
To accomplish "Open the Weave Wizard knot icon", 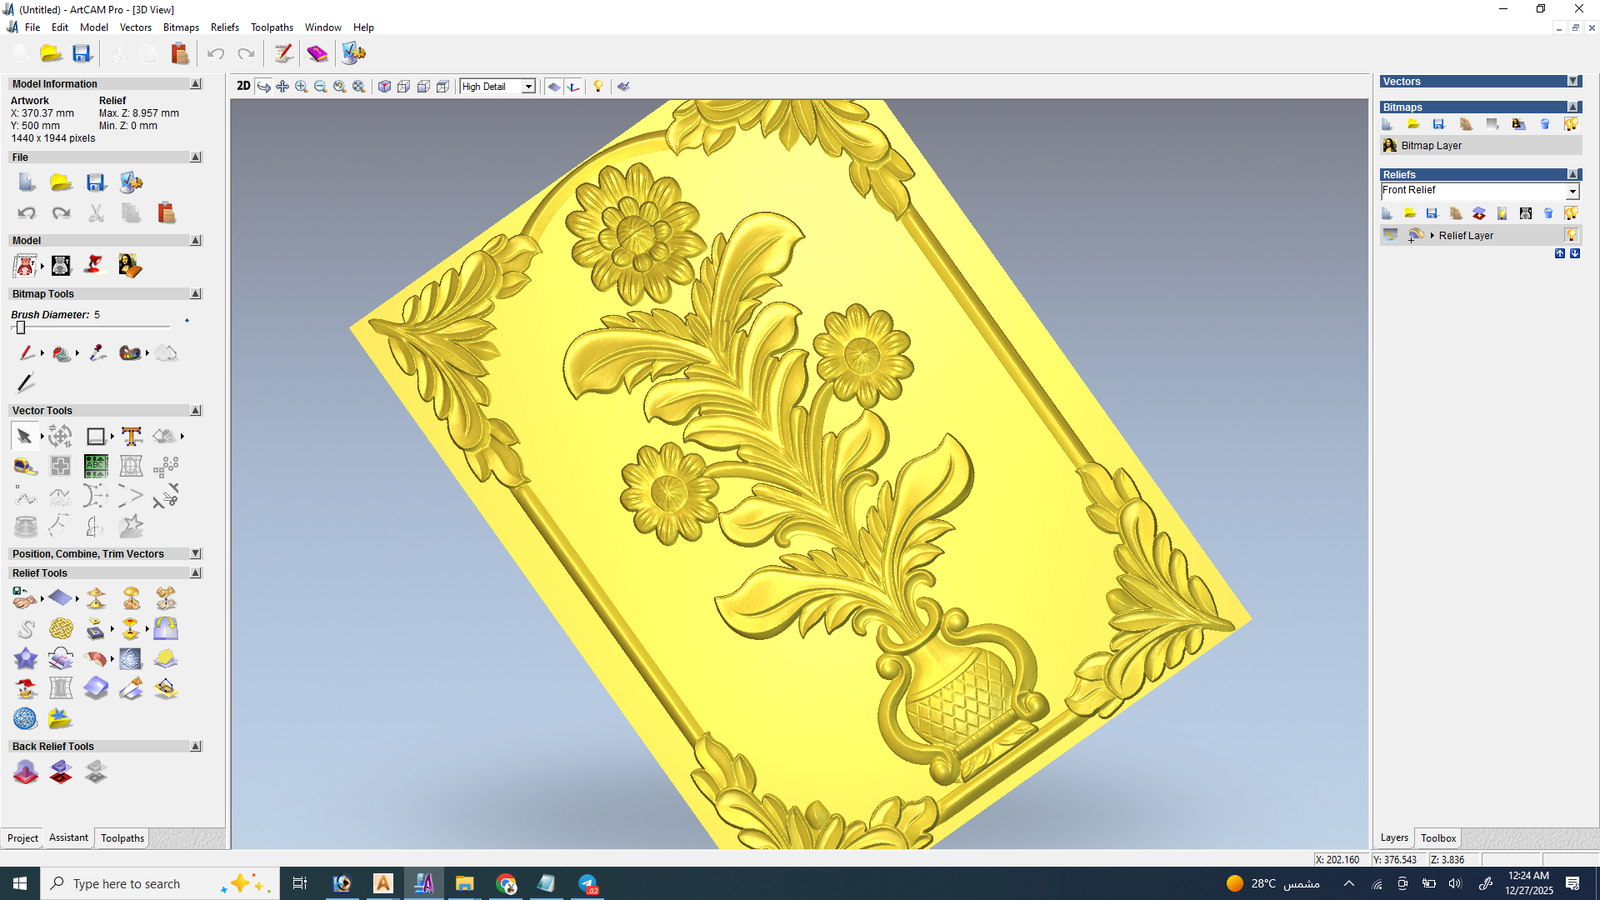I will [61, 628].
